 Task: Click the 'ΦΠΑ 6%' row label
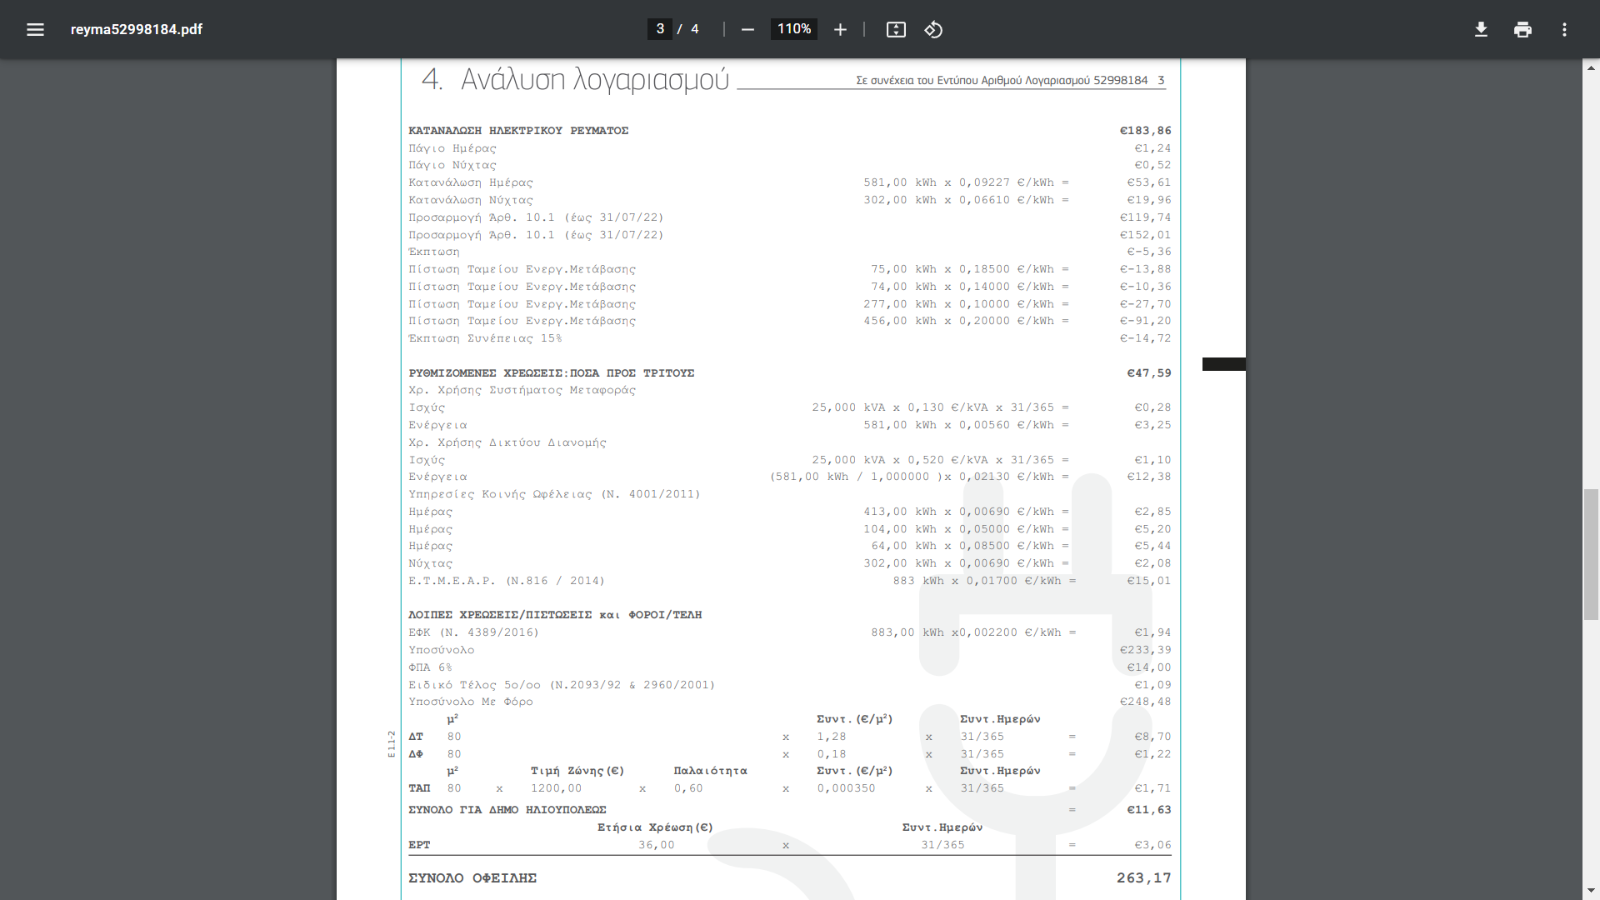(430, 667)
